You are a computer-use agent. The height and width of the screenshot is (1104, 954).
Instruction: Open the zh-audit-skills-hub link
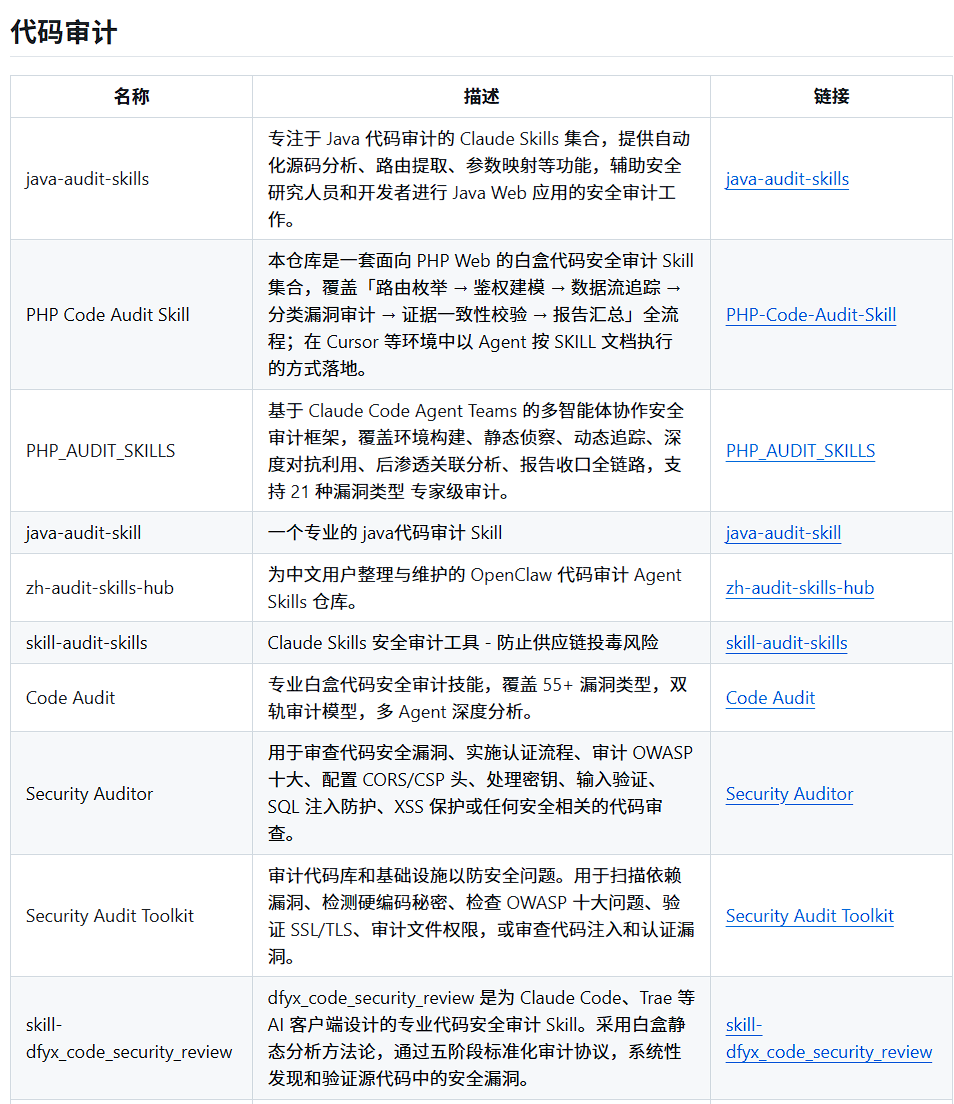click(x=800, y=588)
